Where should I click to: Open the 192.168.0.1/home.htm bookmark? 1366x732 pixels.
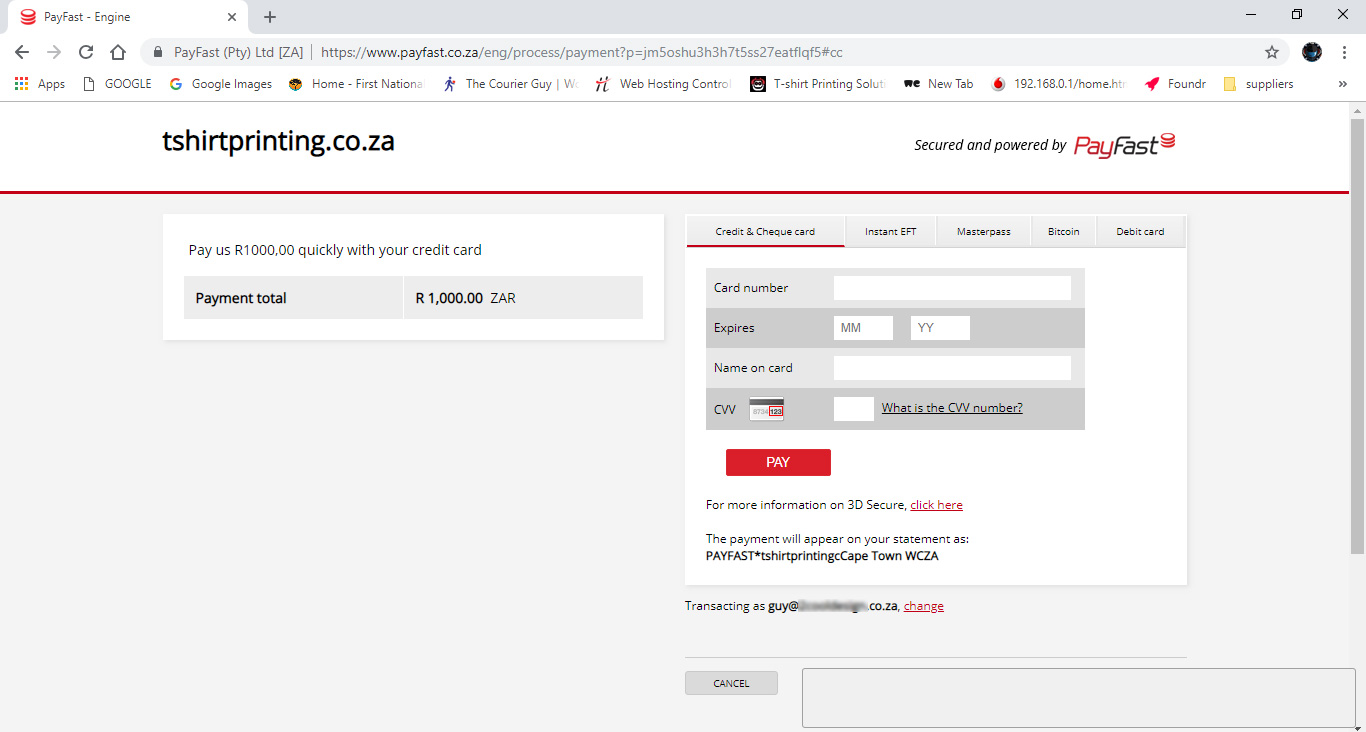[x=1059, y=84]
